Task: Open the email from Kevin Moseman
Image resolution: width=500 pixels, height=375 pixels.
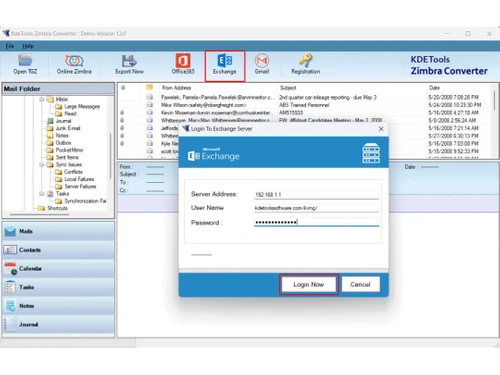Action: pyautogui.click(x=217, y=113)
